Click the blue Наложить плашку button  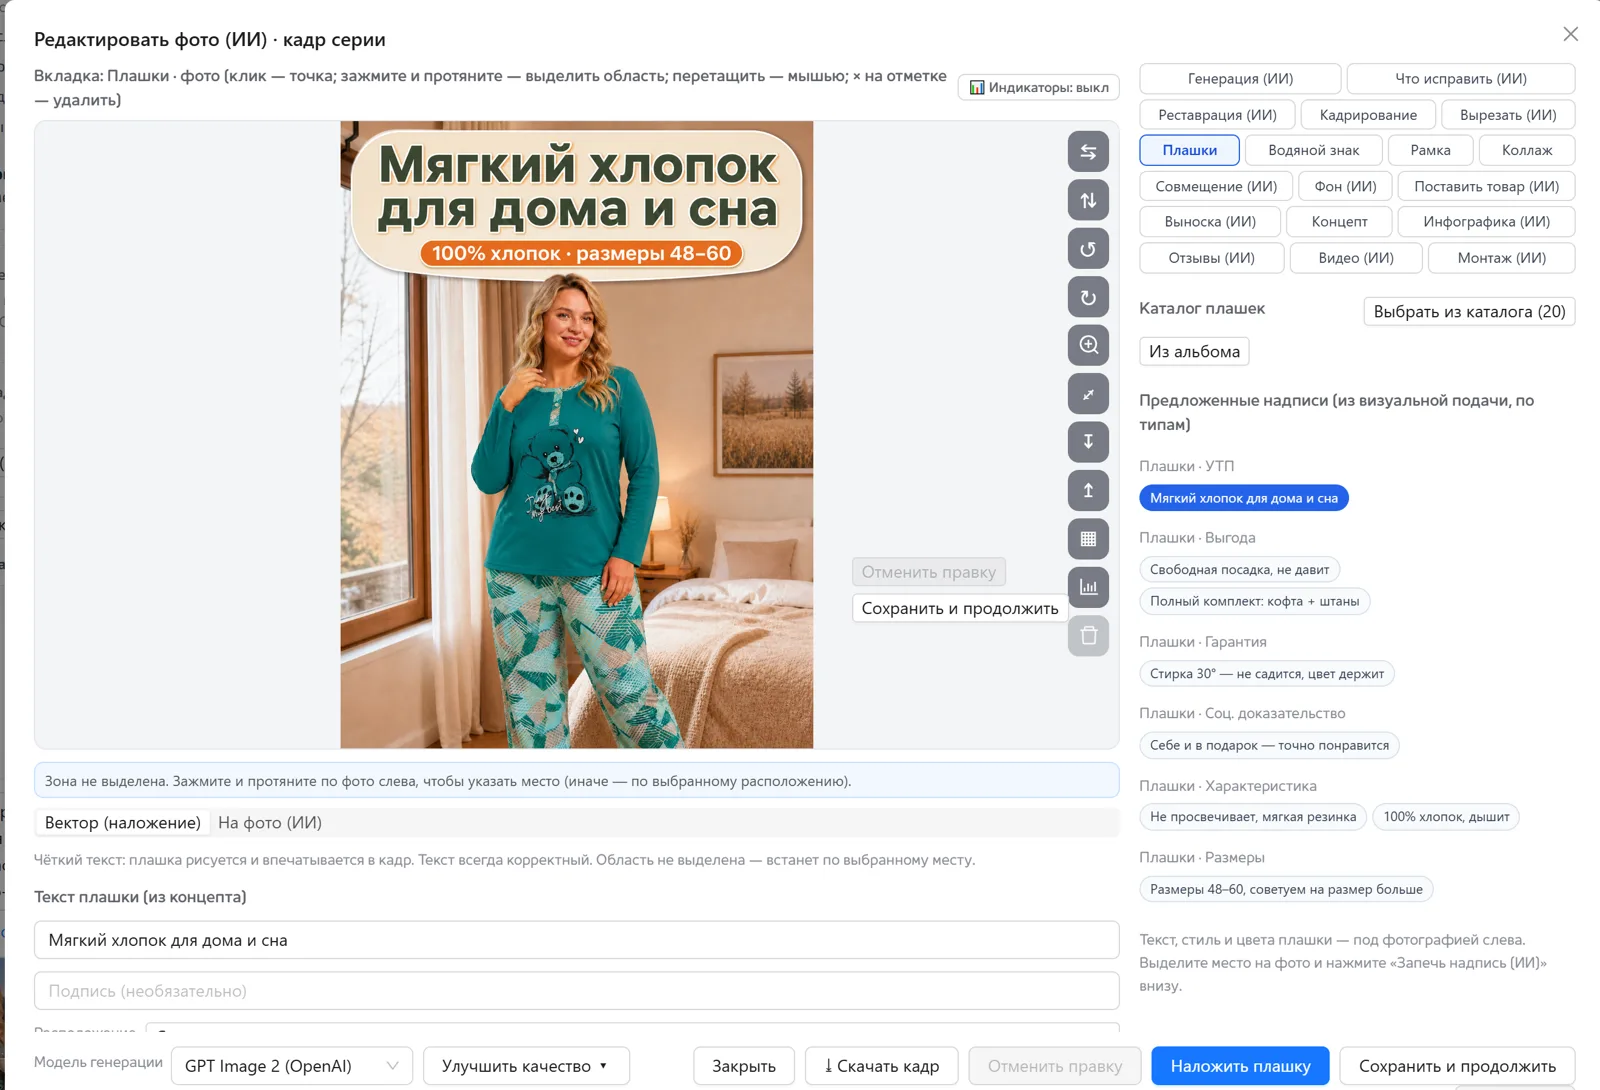[1240, 1066]
